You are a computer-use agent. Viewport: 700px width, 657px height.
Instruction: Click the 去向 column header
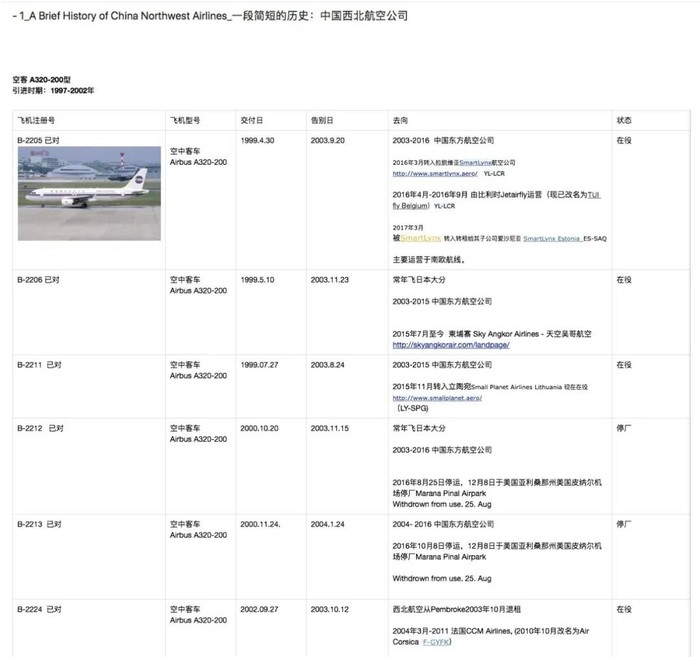pyautogui.click(x=400, y=120)
